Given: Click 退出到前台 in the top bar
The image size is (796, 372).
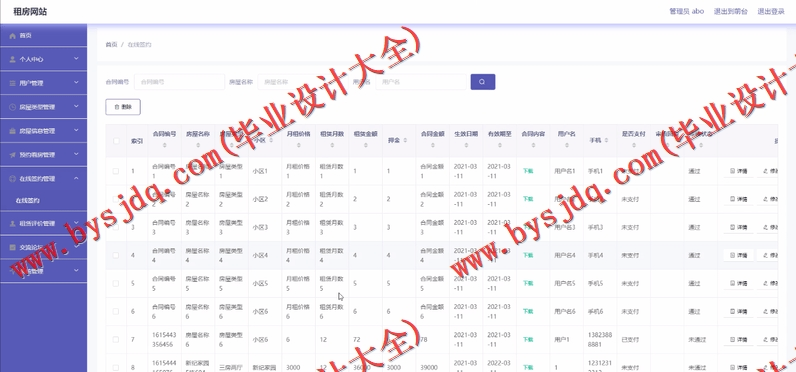Looking at the screenshot, I should click(731, 11).
